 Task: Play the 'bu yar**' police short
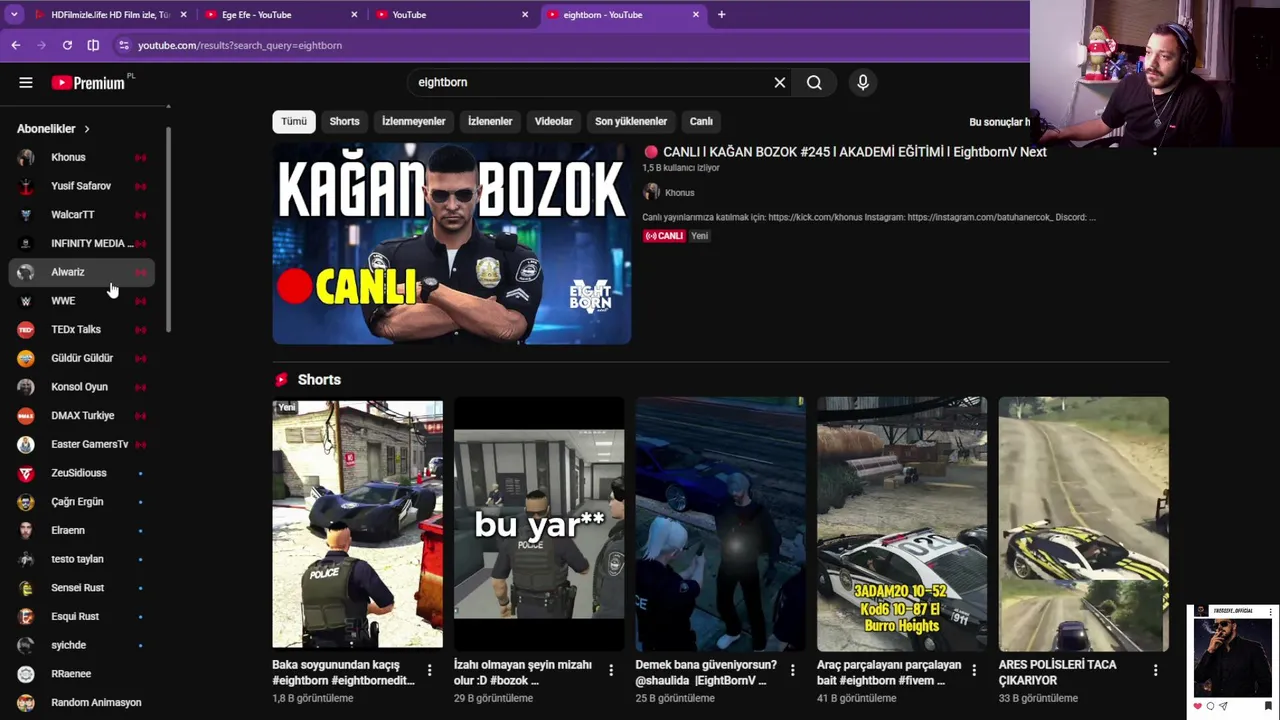coord(539,524)
